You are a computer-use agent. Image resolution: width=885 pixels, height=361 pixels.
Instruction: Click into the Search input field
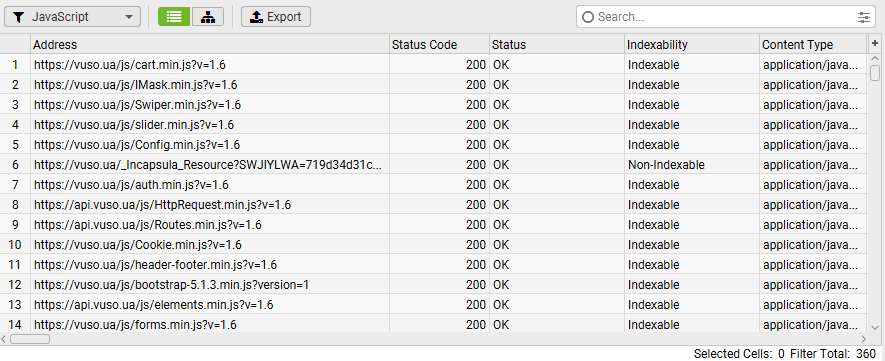pyautogui.click(x=725, y=17)
